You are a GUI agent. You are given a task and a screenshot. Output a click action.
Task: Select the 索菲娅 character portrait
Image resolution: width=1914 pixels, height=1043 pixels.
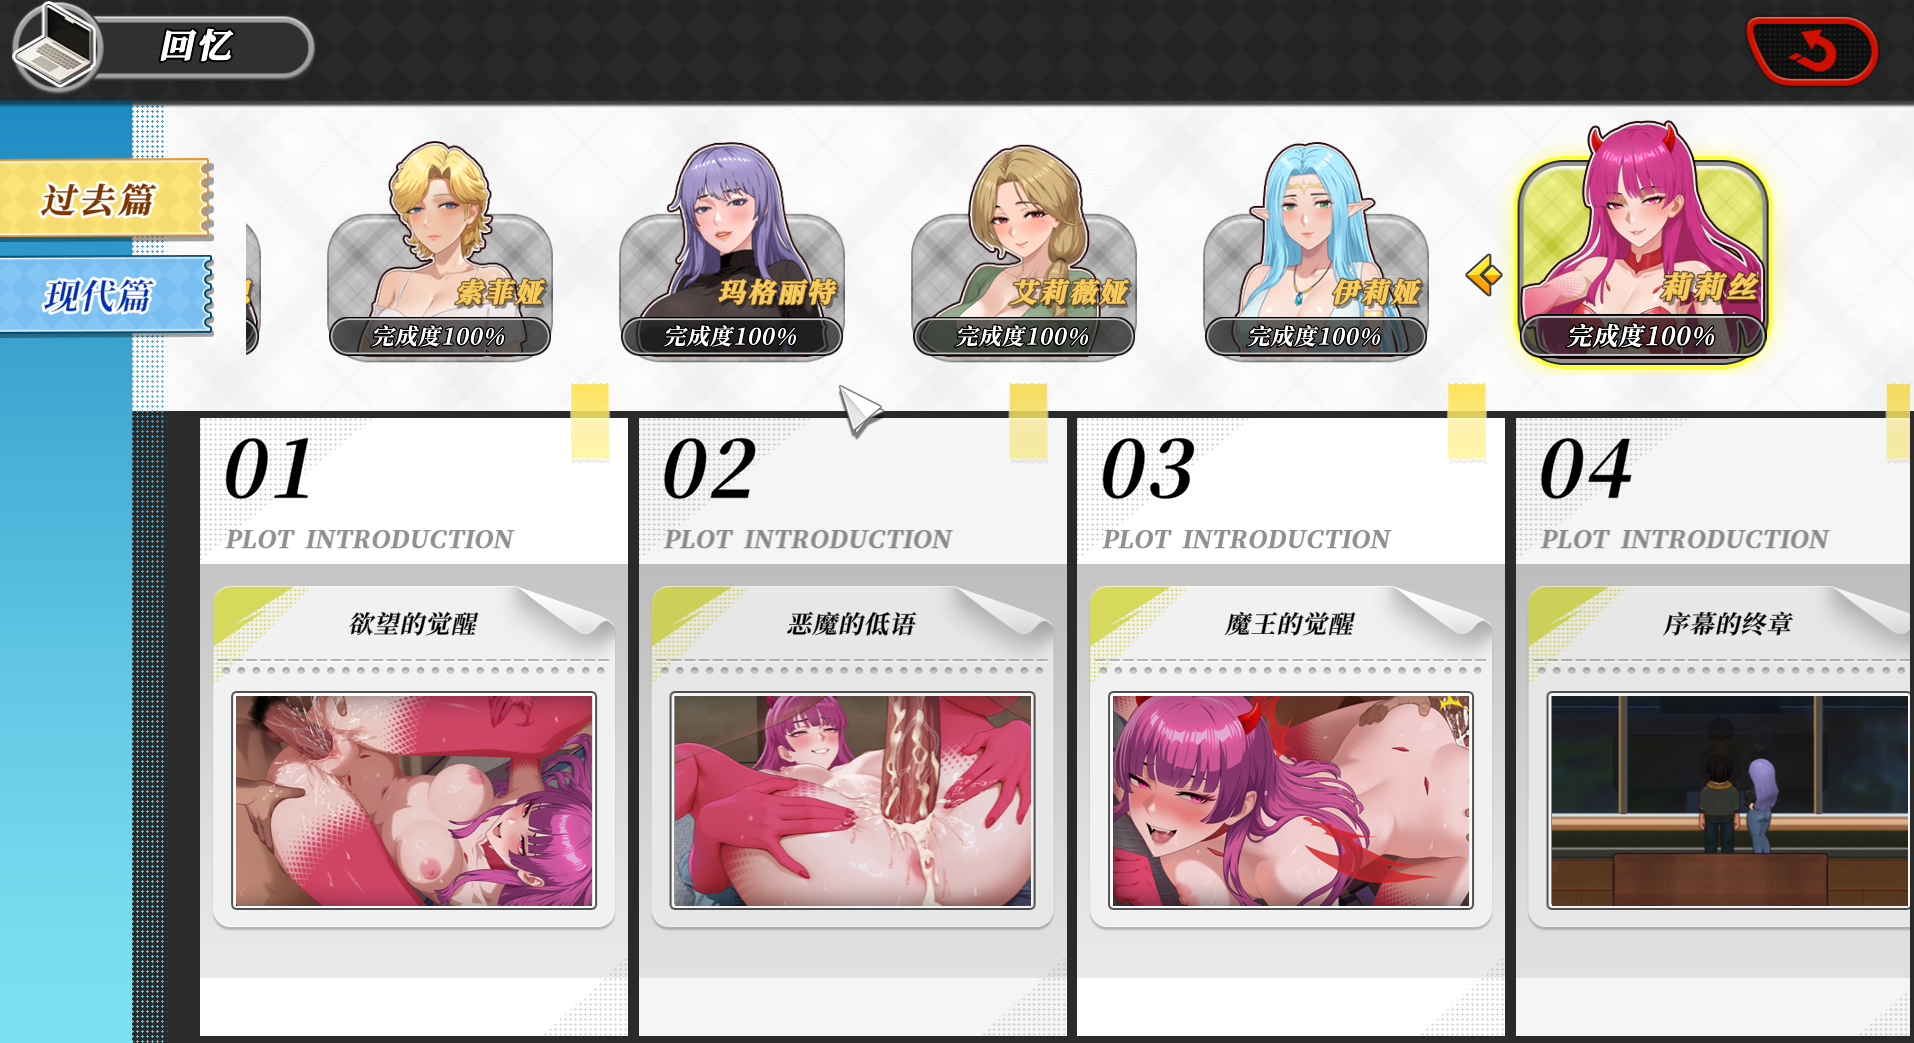pyautogui.click(x=440, y=250)
